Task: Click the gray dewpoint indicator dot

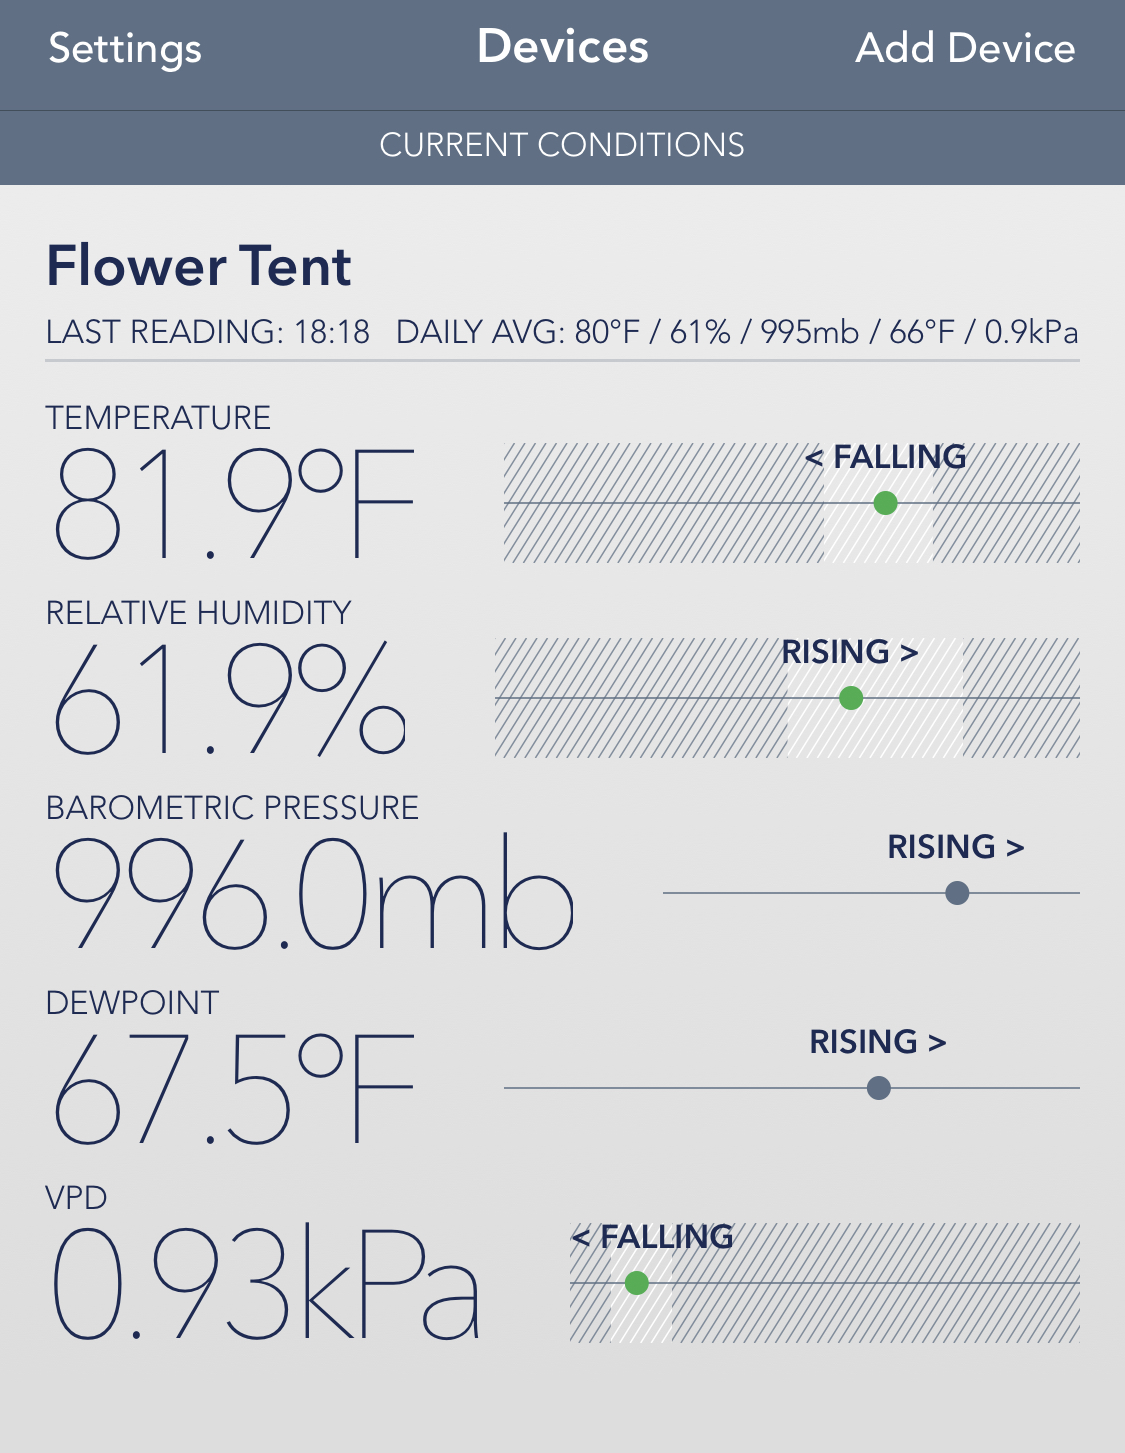Action: click(x=879, y=1088)
